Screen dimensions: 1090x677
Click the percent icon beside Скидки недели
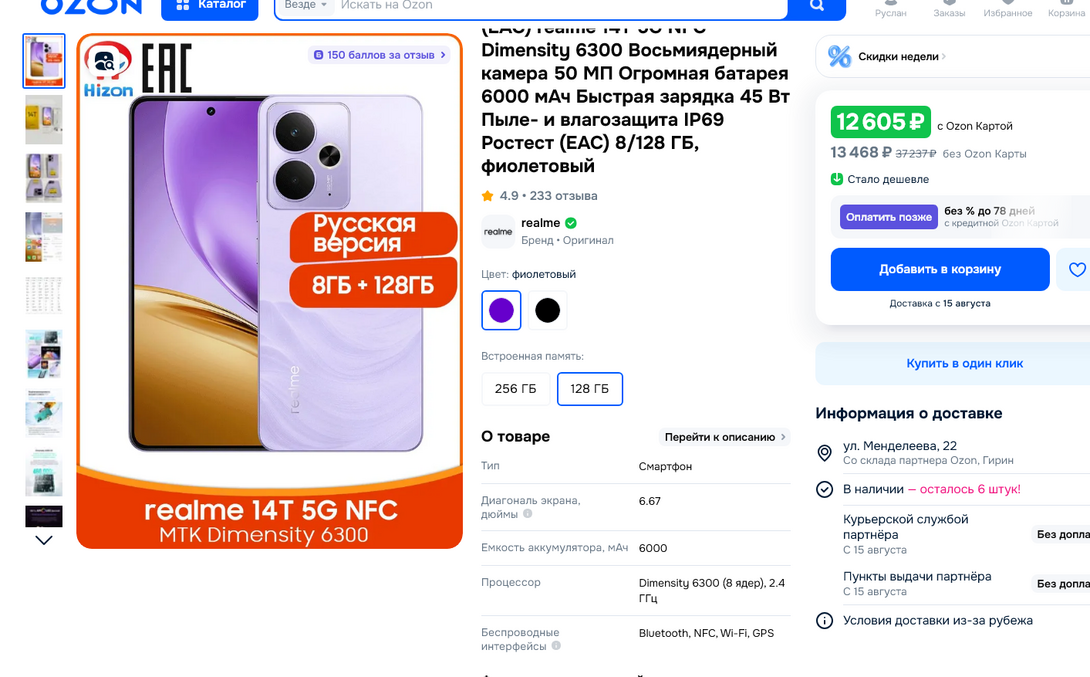(x=840, y=57)
